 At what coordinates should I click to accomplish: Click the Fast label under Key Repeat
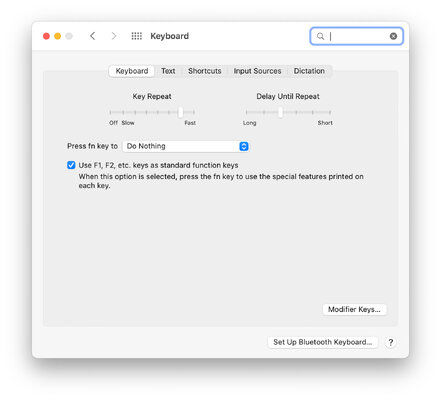190,123
